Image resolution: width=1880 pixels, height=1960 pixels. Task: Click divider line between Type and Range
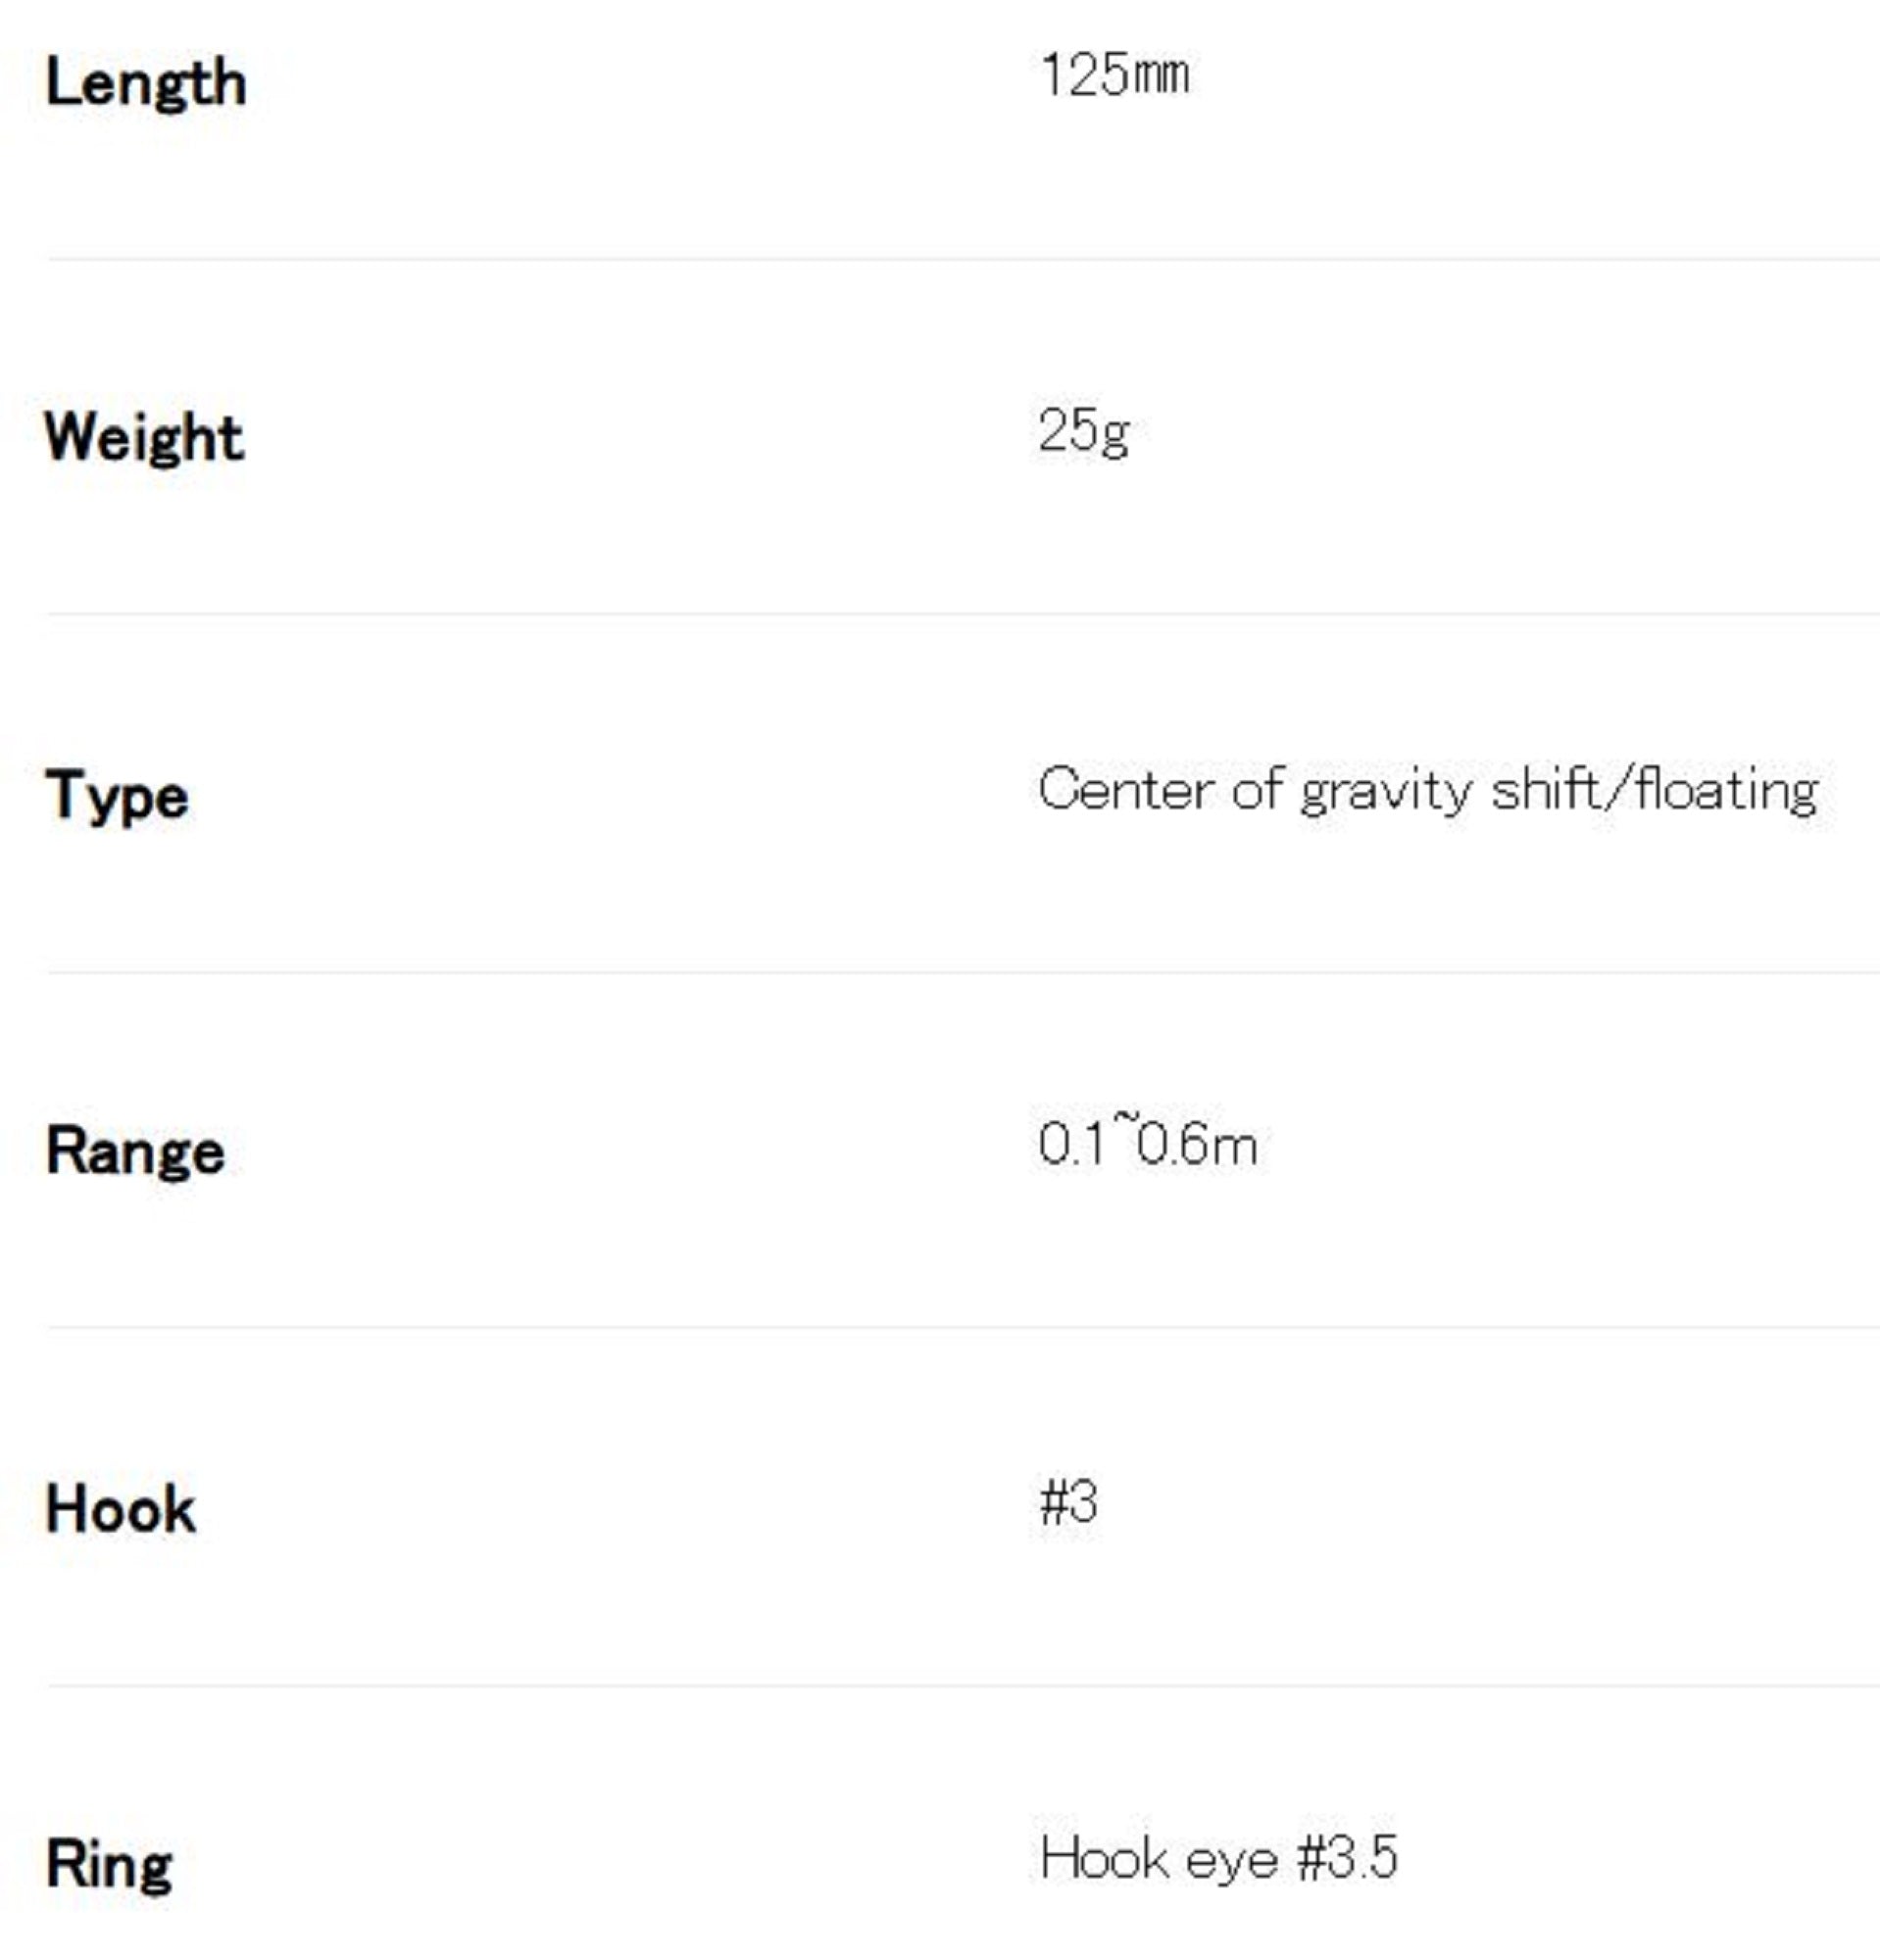pos(960,972)
